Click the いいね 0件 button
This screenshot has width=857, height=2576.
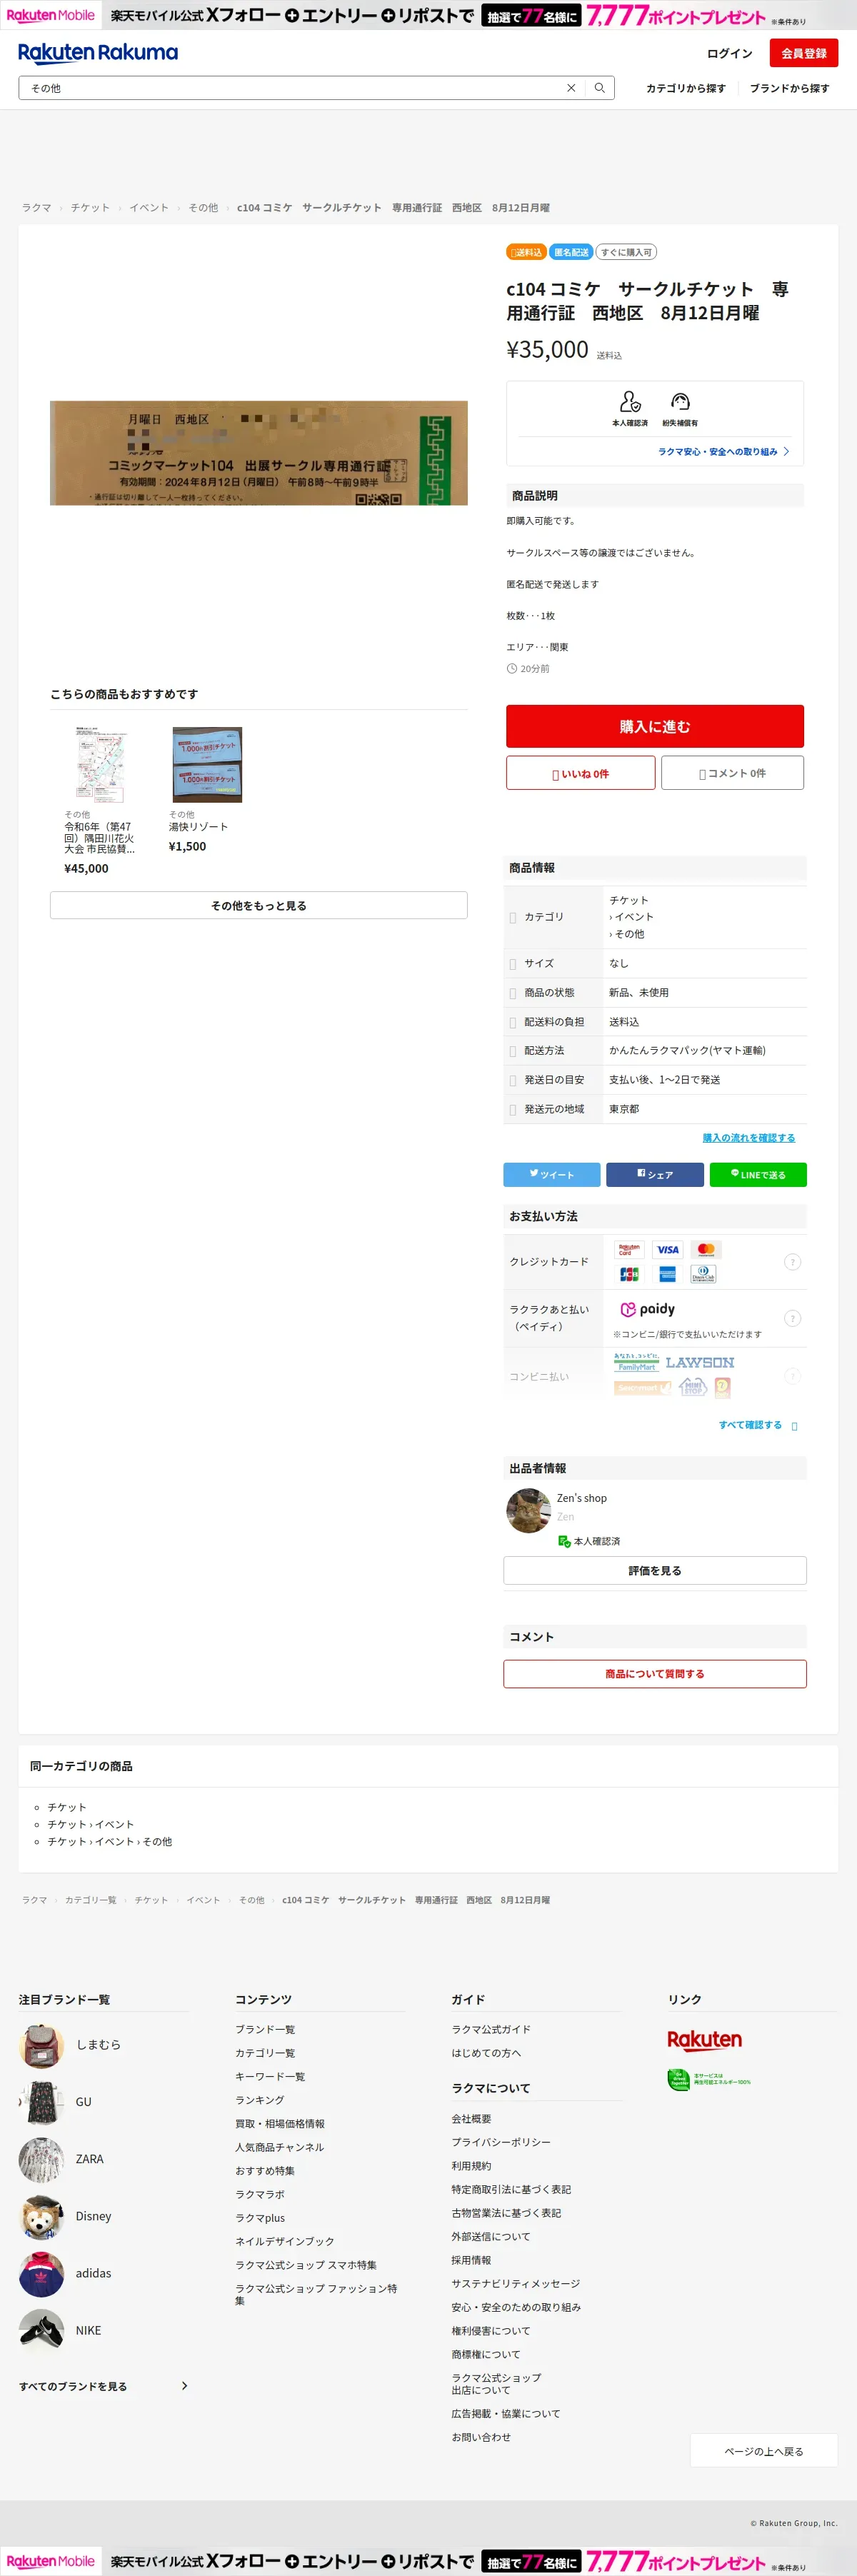tap(580, 773)
